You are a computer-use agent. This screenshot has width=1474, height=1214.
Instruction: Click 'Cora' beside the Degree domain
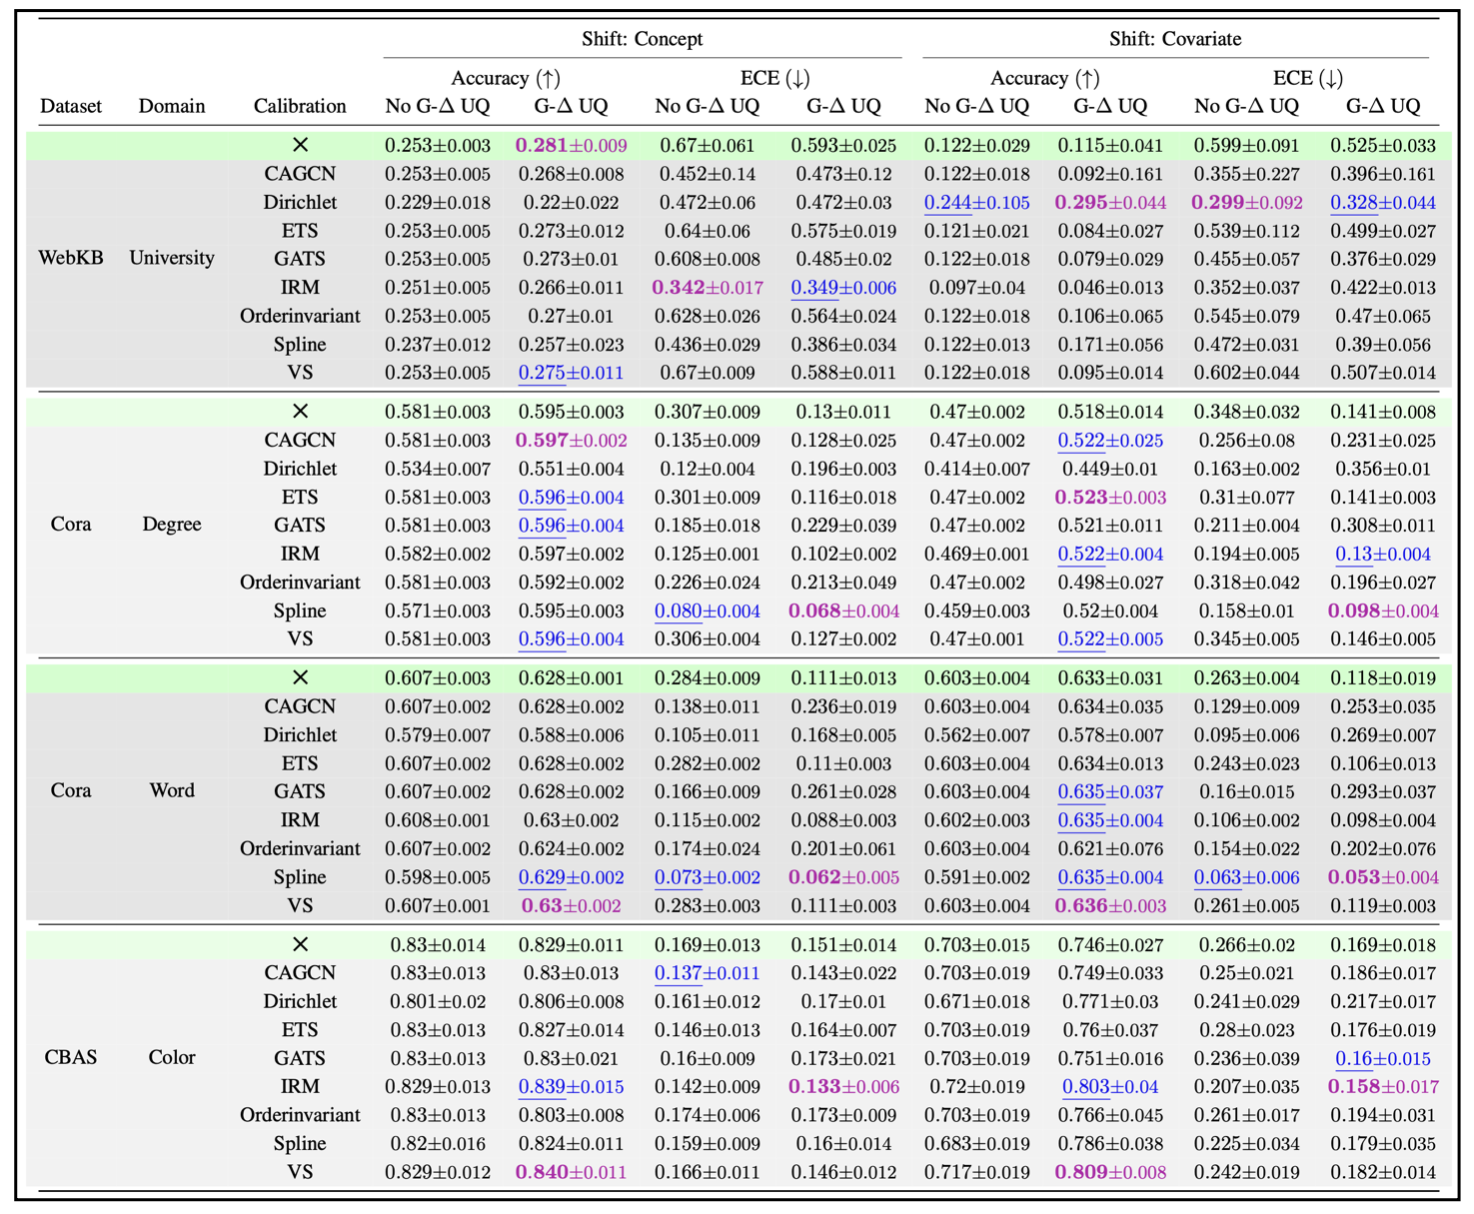point(71,524)
